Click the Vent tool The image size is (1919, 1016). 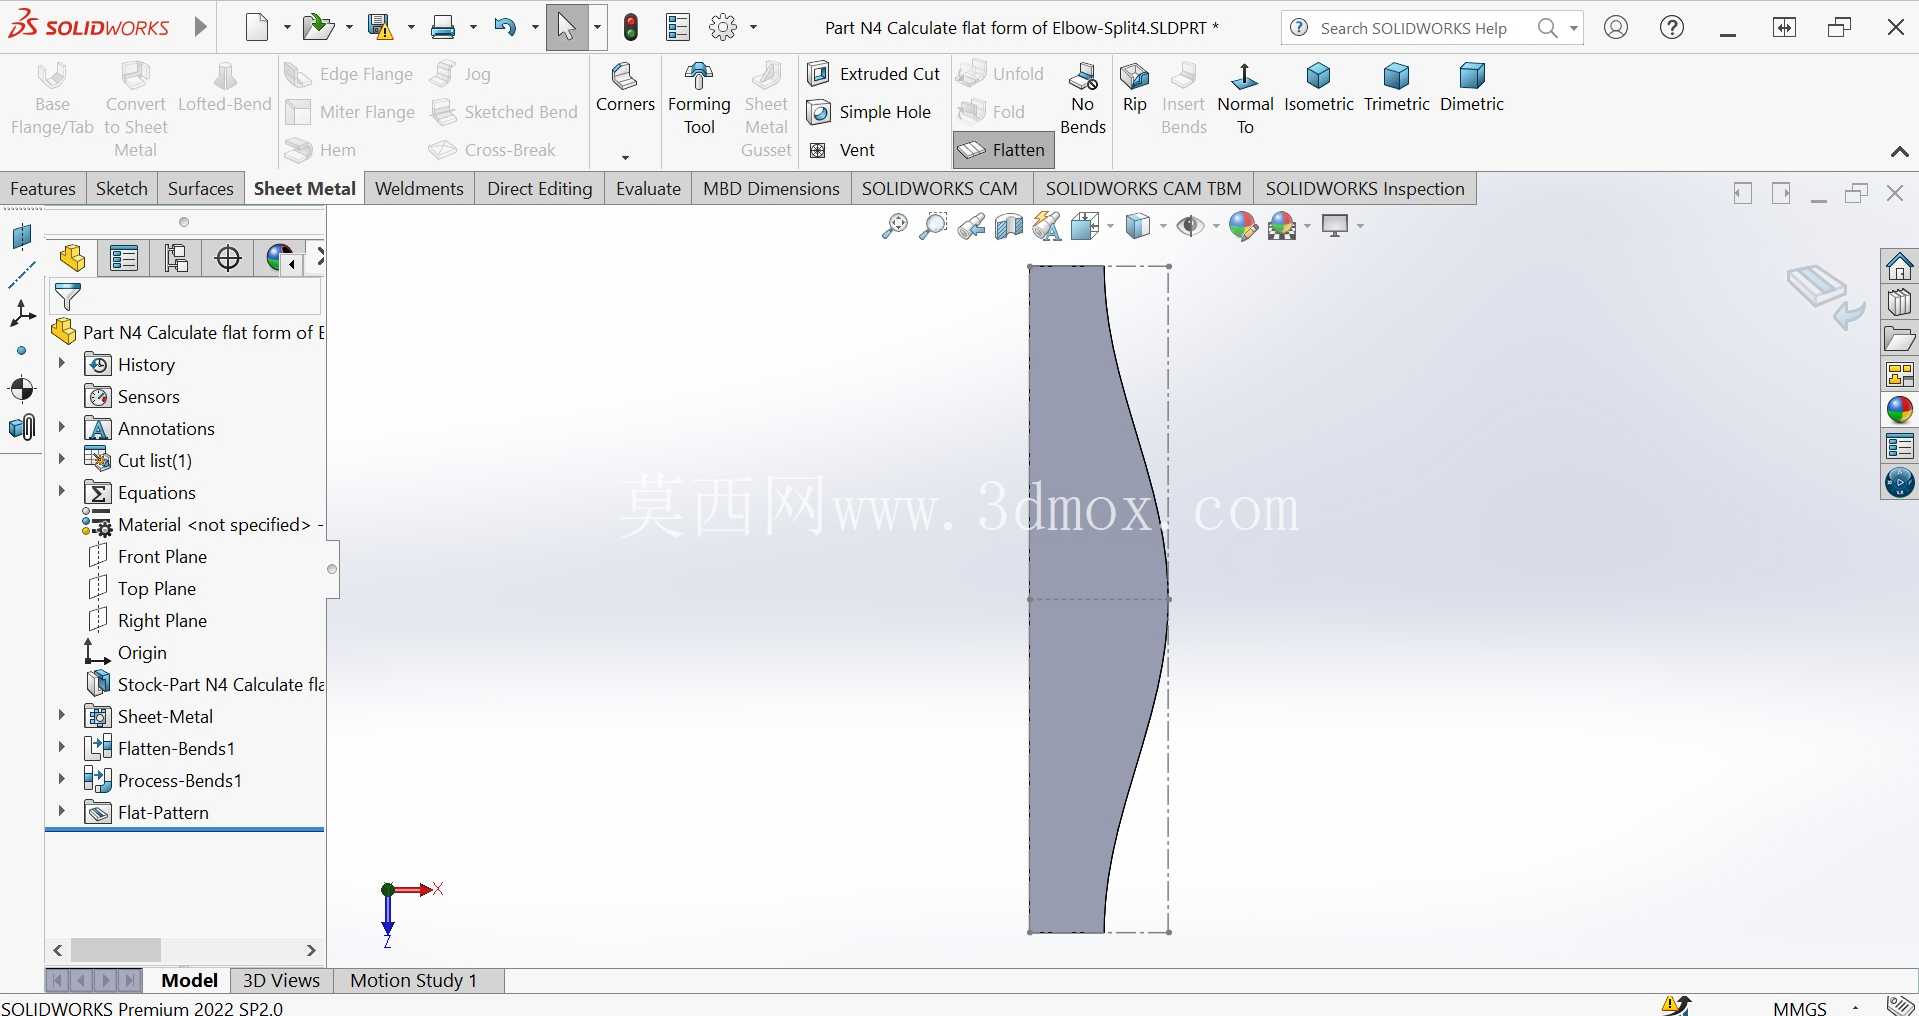[x=842, y=150]
